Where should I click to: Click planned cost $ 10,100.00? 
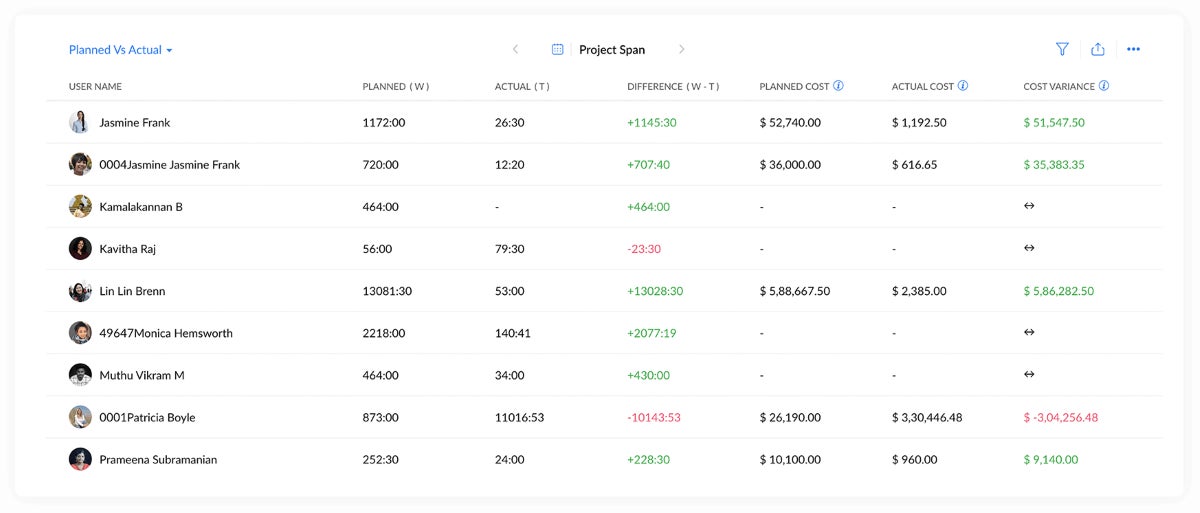tap(790, 460)
